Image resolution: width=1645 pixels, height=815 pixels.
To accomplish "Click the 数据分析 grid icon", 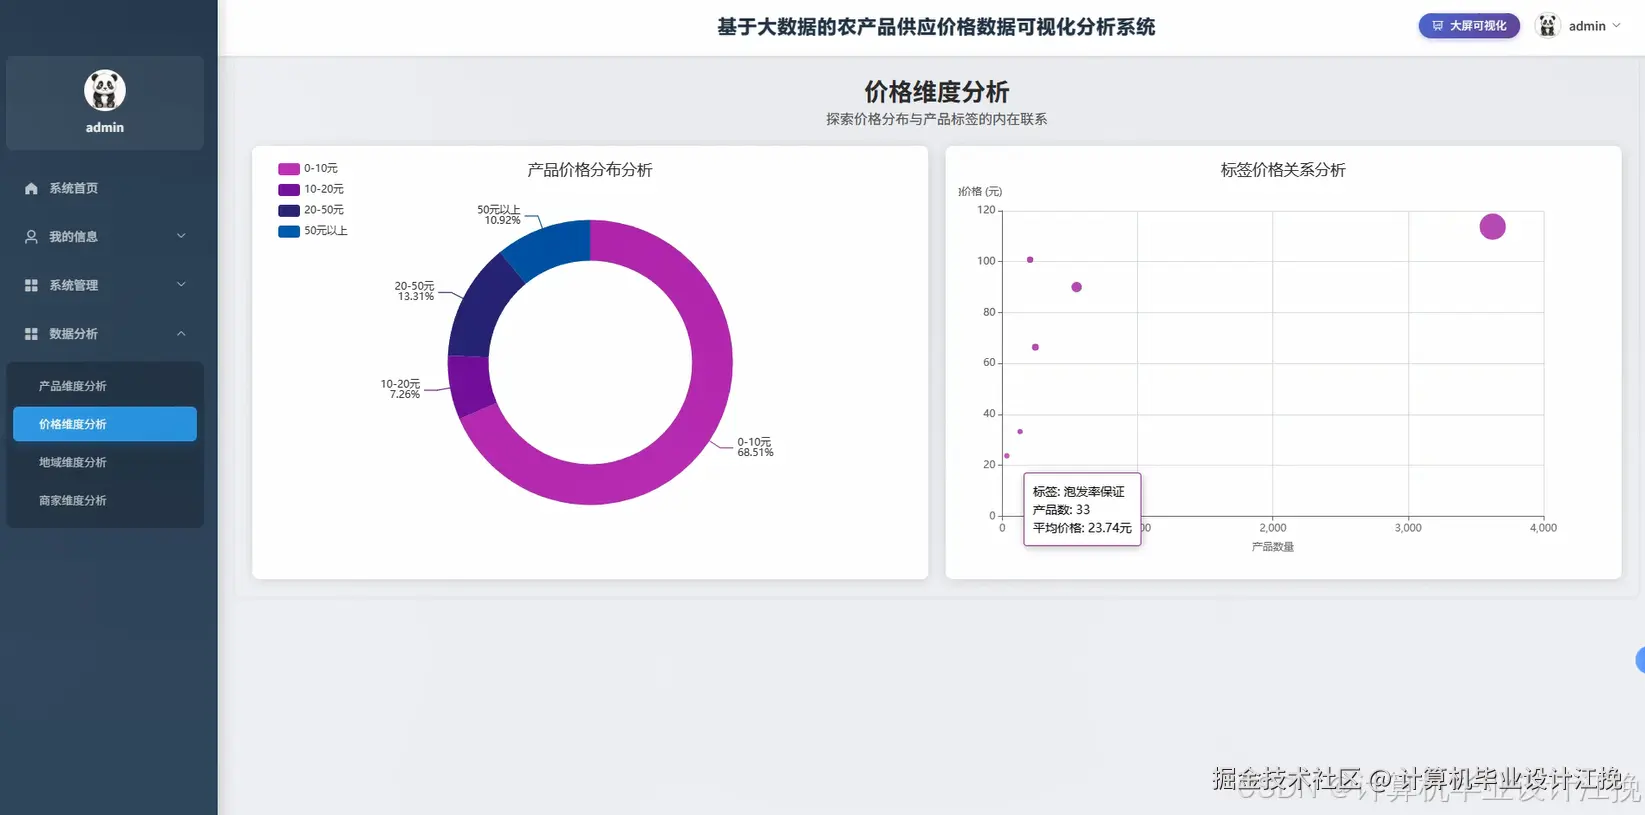I will (x=31, y=334).
